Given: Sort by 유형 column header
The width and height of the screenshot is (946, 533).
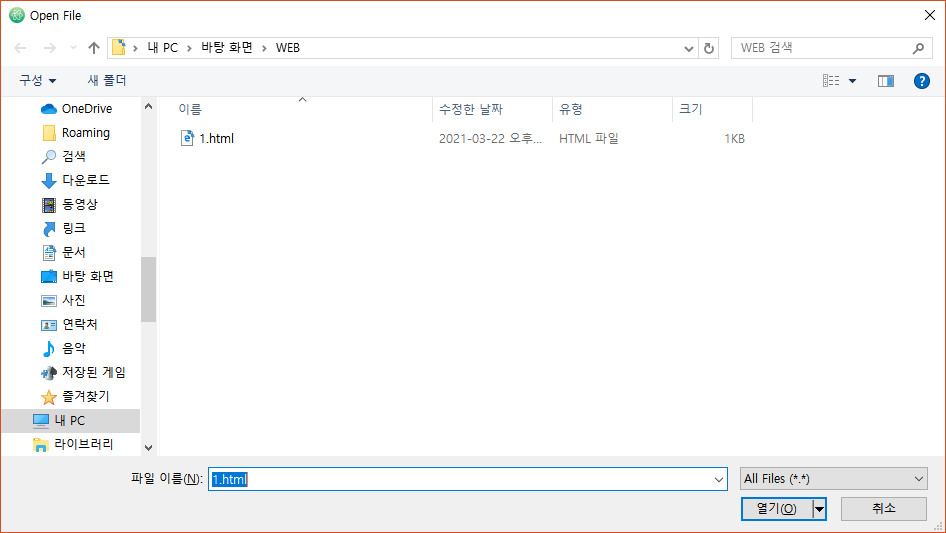Looking at the screenshot, I should pyautogui.click(x=612, y=109).
